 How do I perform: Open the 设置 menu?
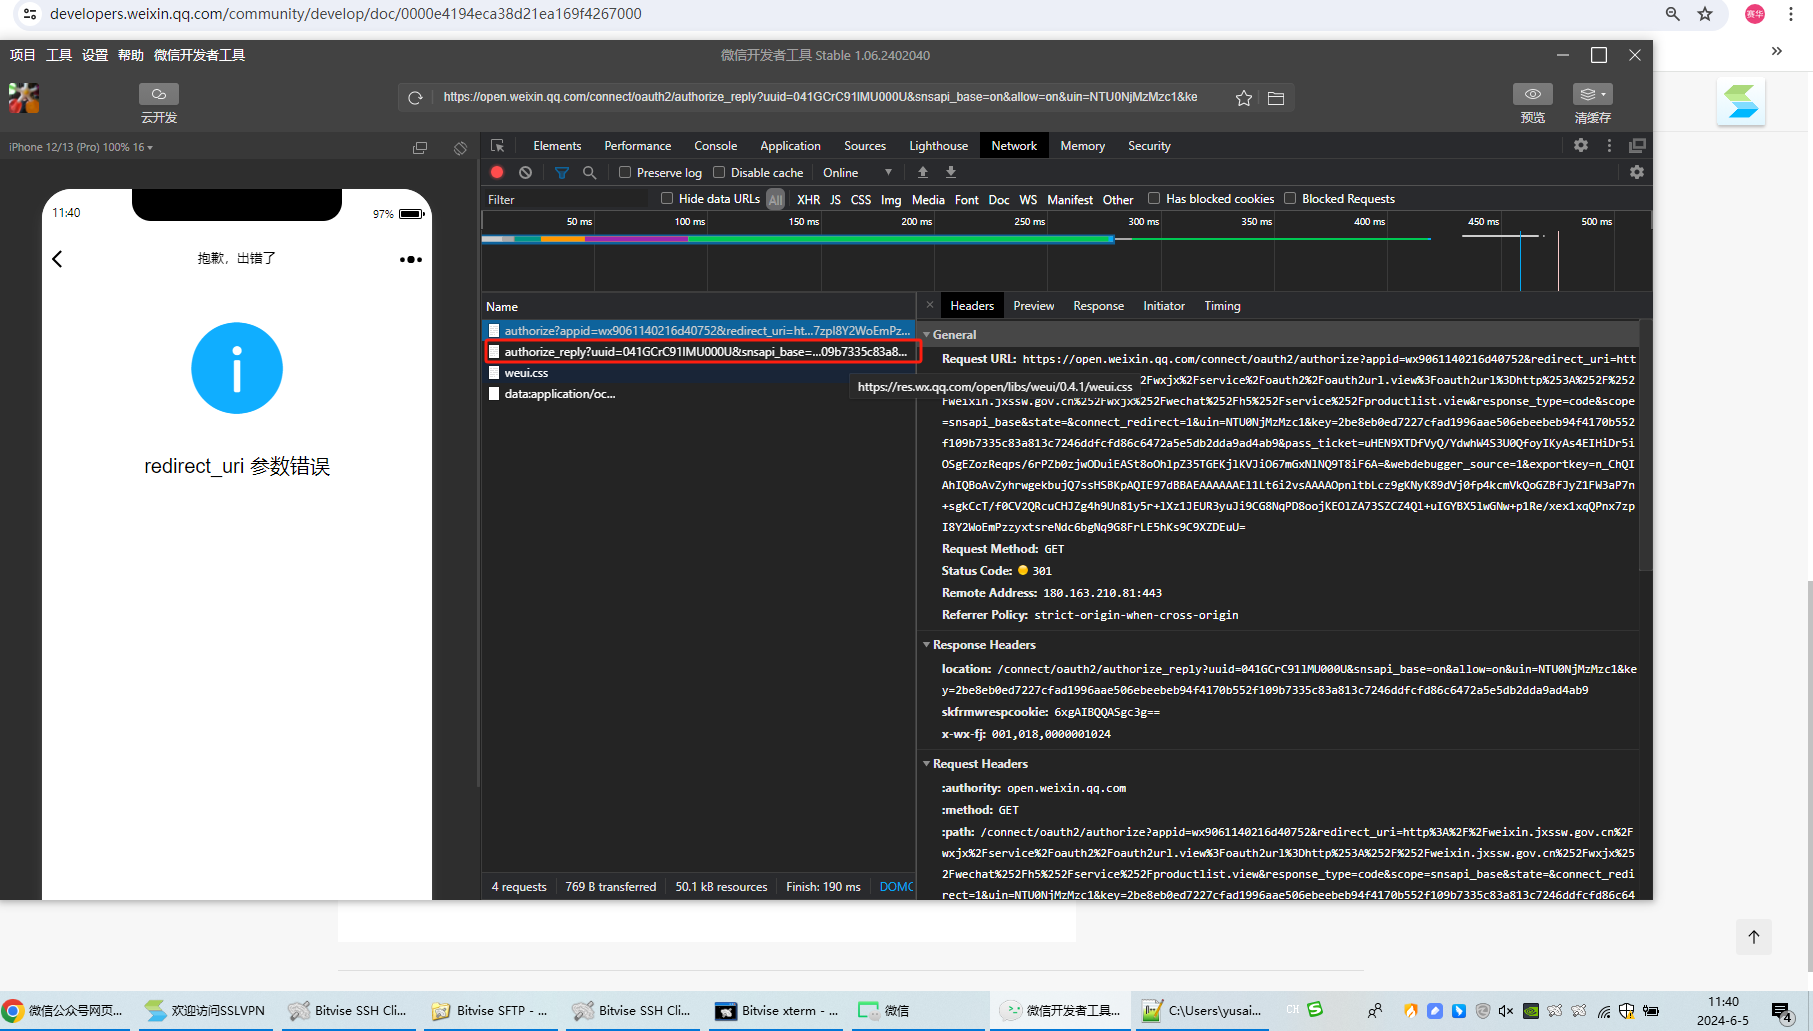point(95,55)
